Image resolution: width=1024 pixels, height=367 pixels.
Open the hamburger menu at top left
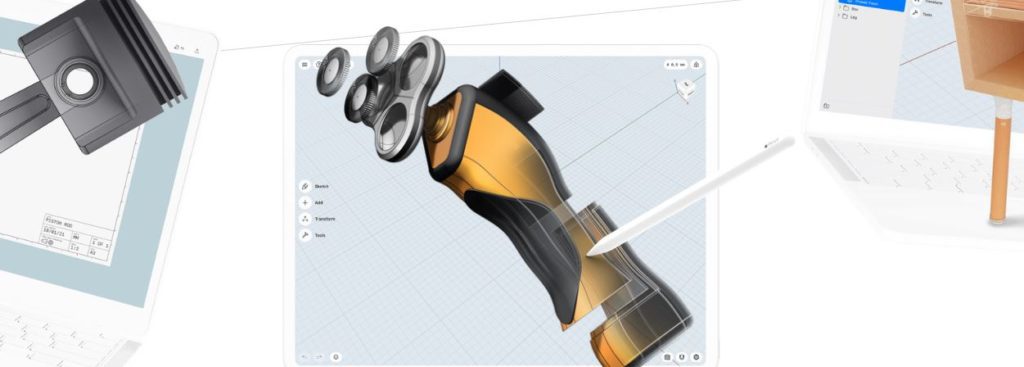point(304,65)
